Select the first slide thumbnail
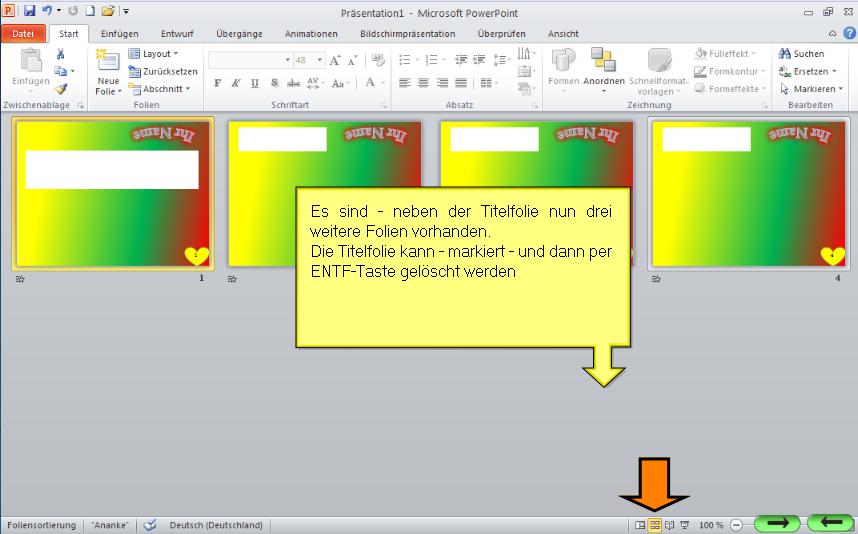The height and width of the screenshot is (534, 858). (x=112, y=194)
